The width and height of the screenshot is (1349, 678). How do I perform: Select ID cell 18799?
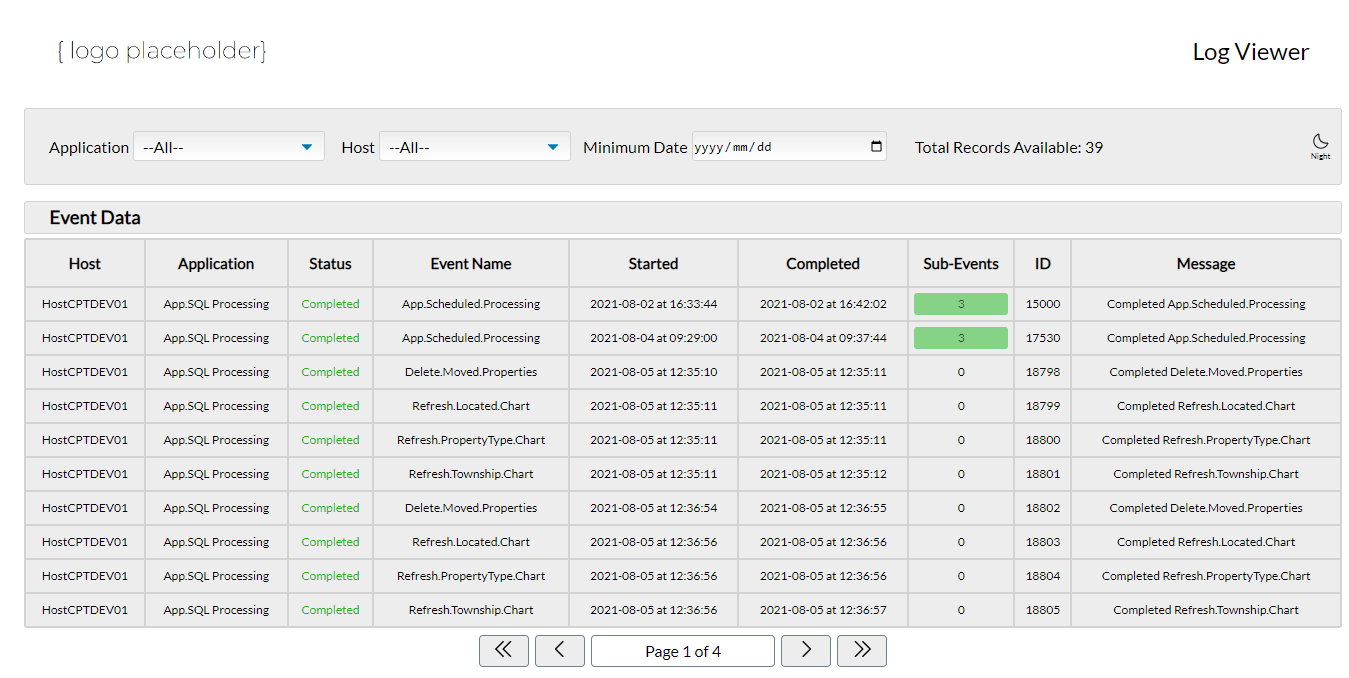[x=1043, y=406]
